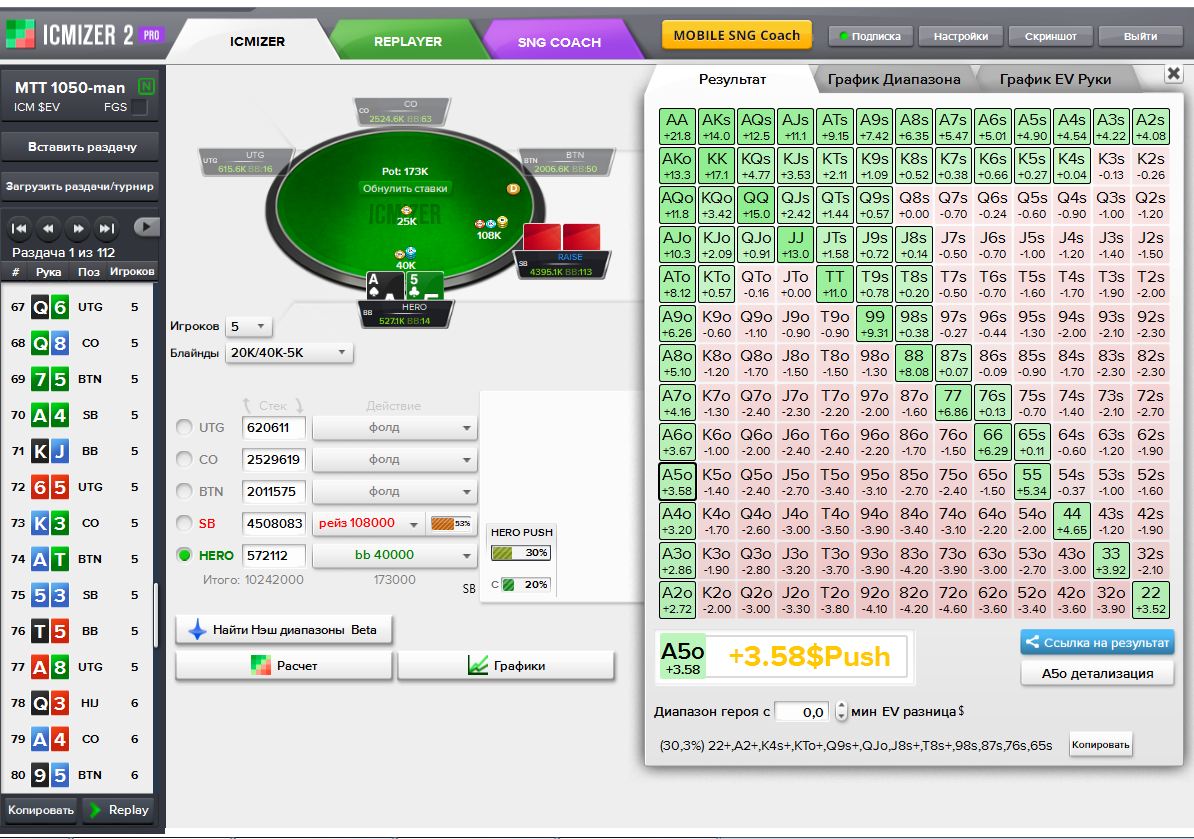Screen dimensions: 1194x839
Task: Open Настройки settings button
Action: pyautogui.click(x=960, y=36)
